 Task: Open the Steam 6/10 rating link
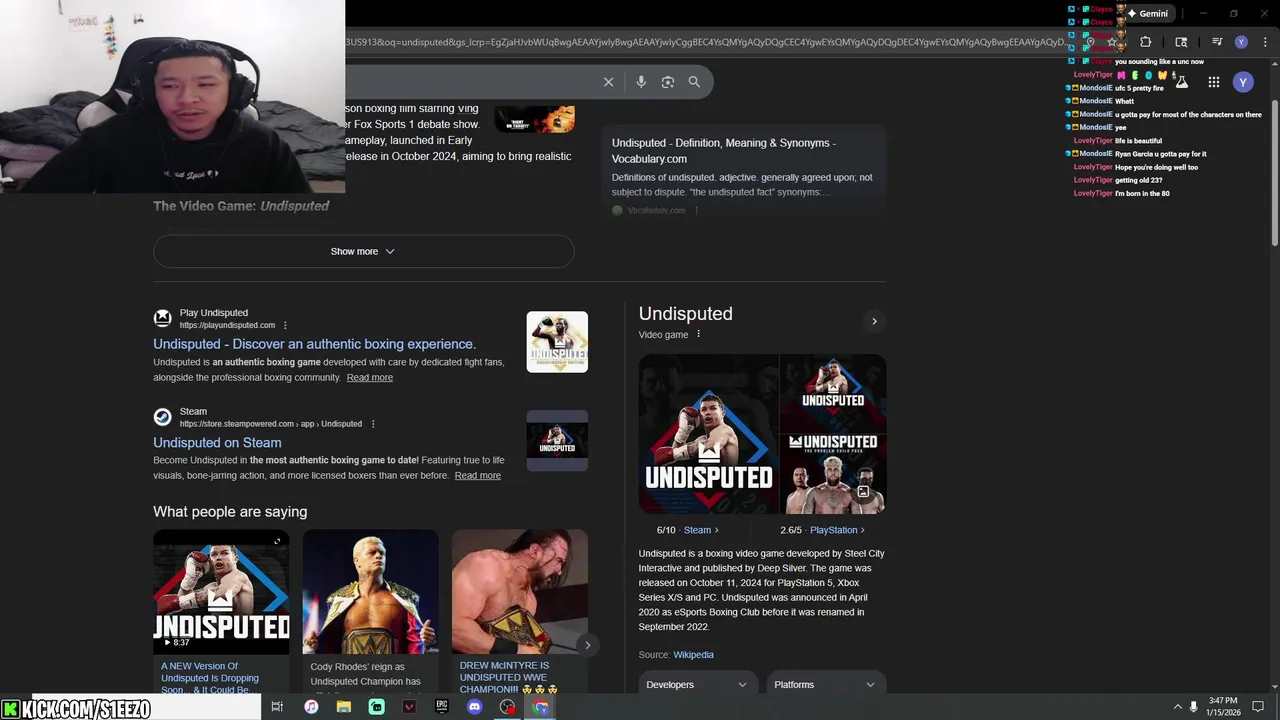[x=687, y=530]
